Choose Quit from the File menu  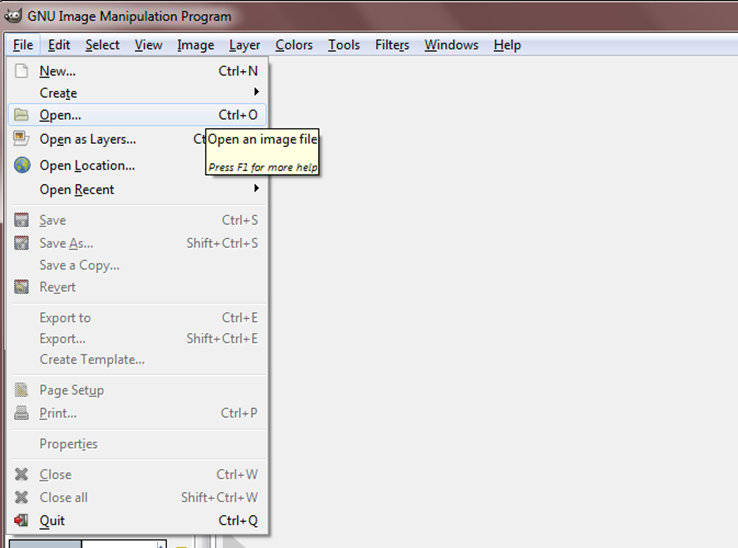click(137, 521)
